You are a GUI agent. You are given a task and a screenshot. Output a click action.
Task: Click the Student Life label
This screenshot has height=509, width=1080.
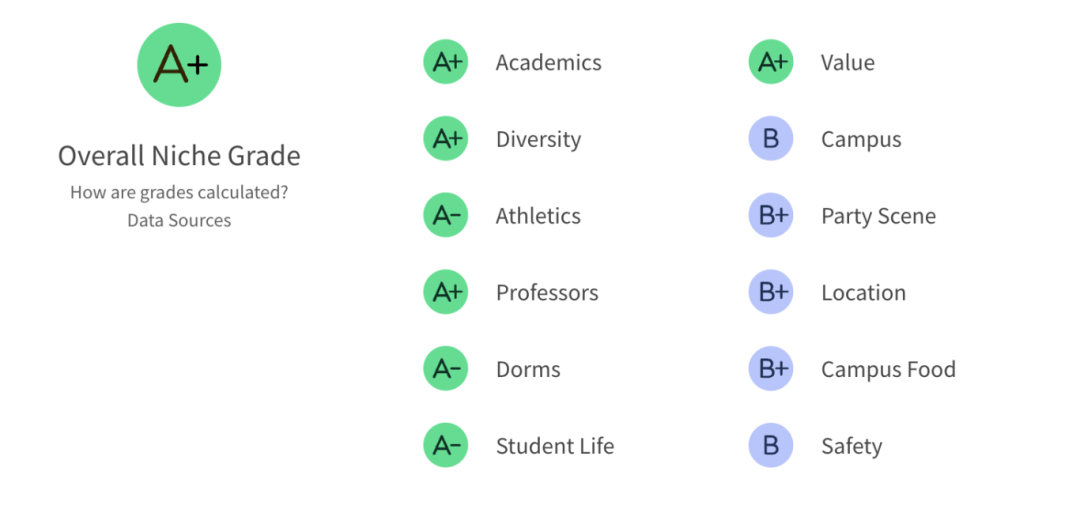[x=554, y=446]
